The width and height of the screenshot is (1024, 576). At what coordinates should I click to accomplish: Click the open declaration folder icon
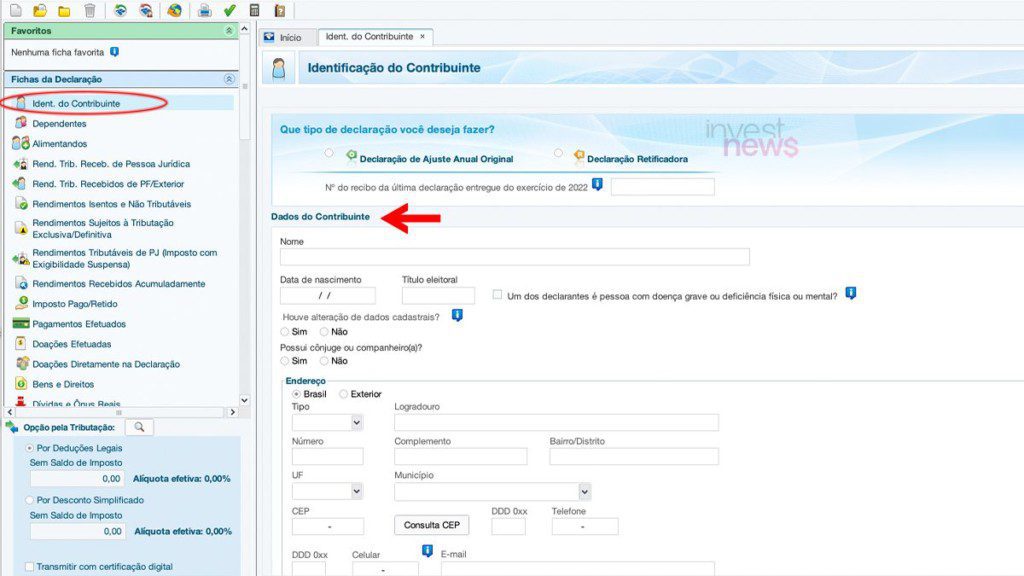pos(40,10)
